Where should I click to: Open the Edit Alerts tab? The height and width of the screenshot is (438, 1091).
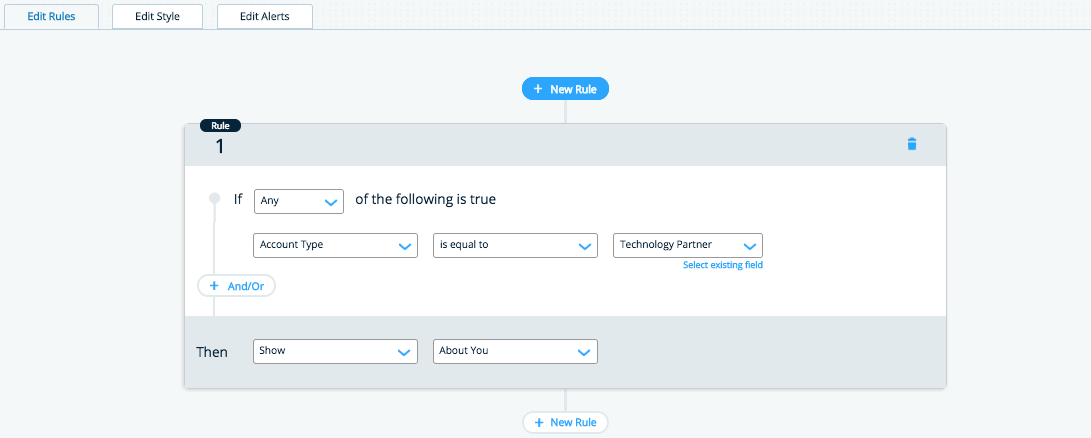(x=265, y=16)
